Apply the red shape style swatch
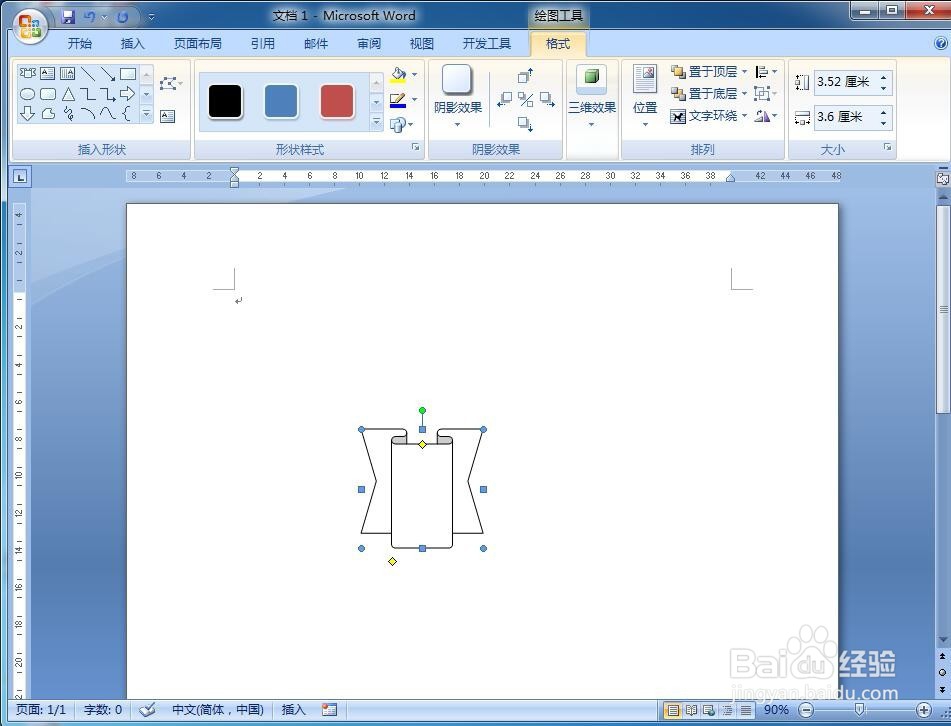 click(x=337, y=101)
